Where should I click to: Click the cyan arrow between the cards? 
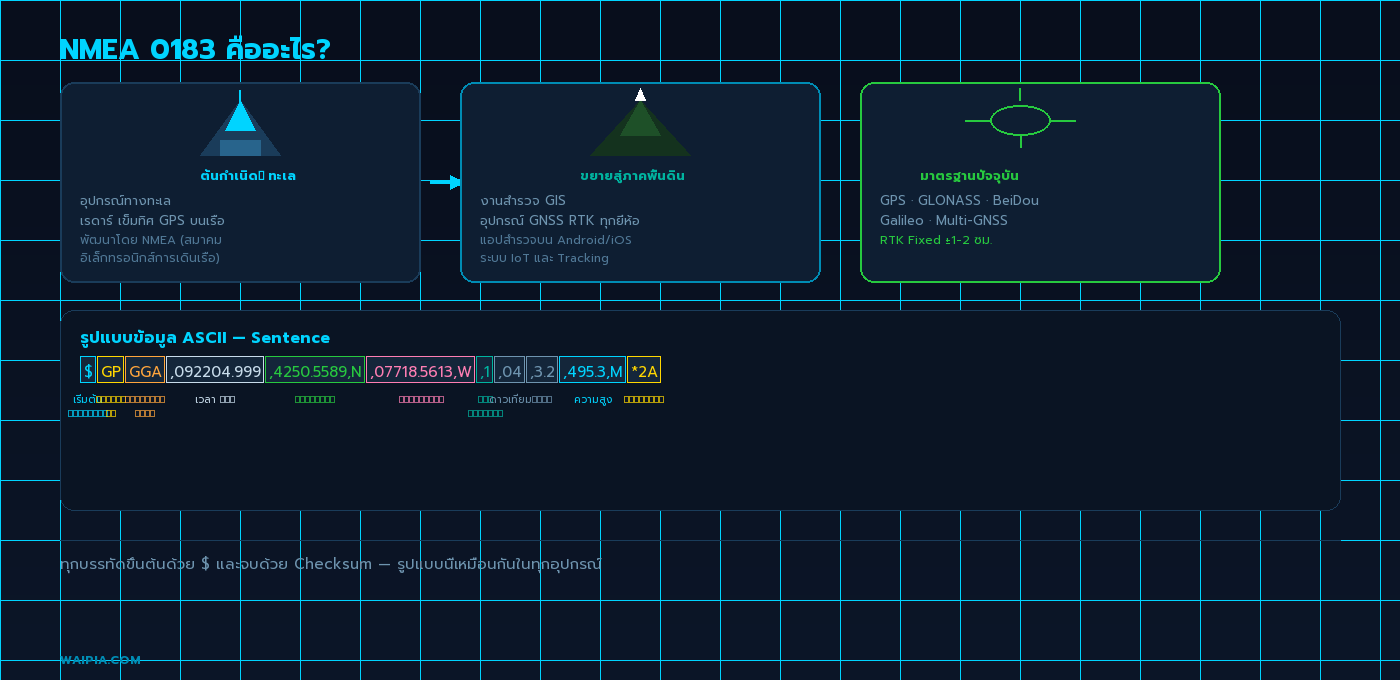(445, 182)
